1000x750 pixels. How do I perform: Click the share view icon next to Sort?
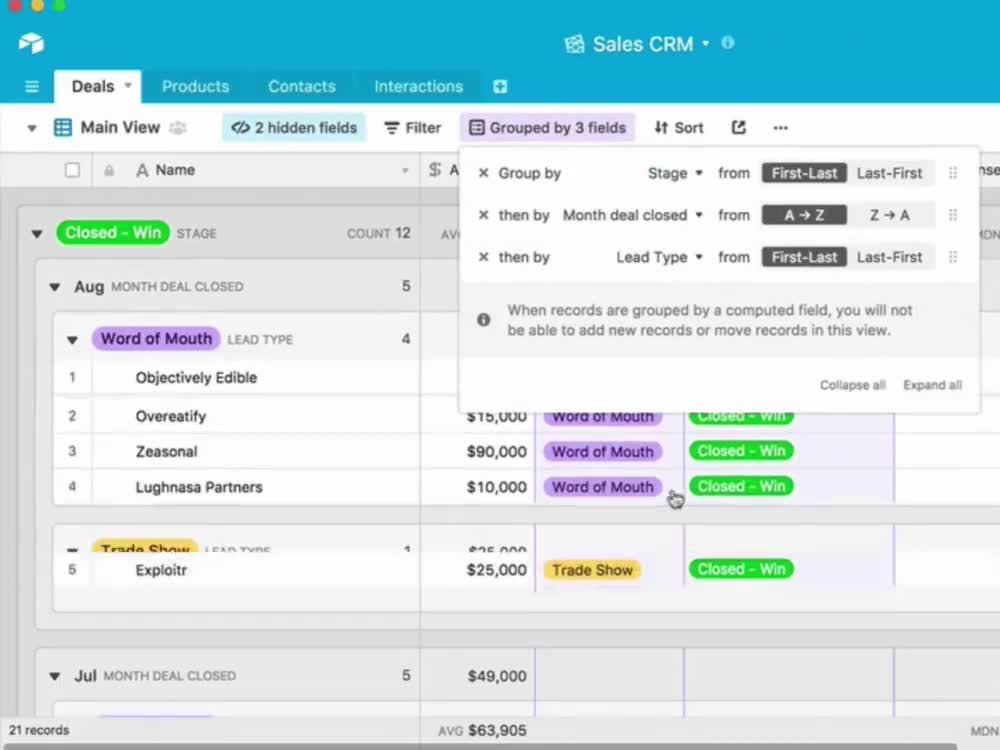tap(738, 127)
